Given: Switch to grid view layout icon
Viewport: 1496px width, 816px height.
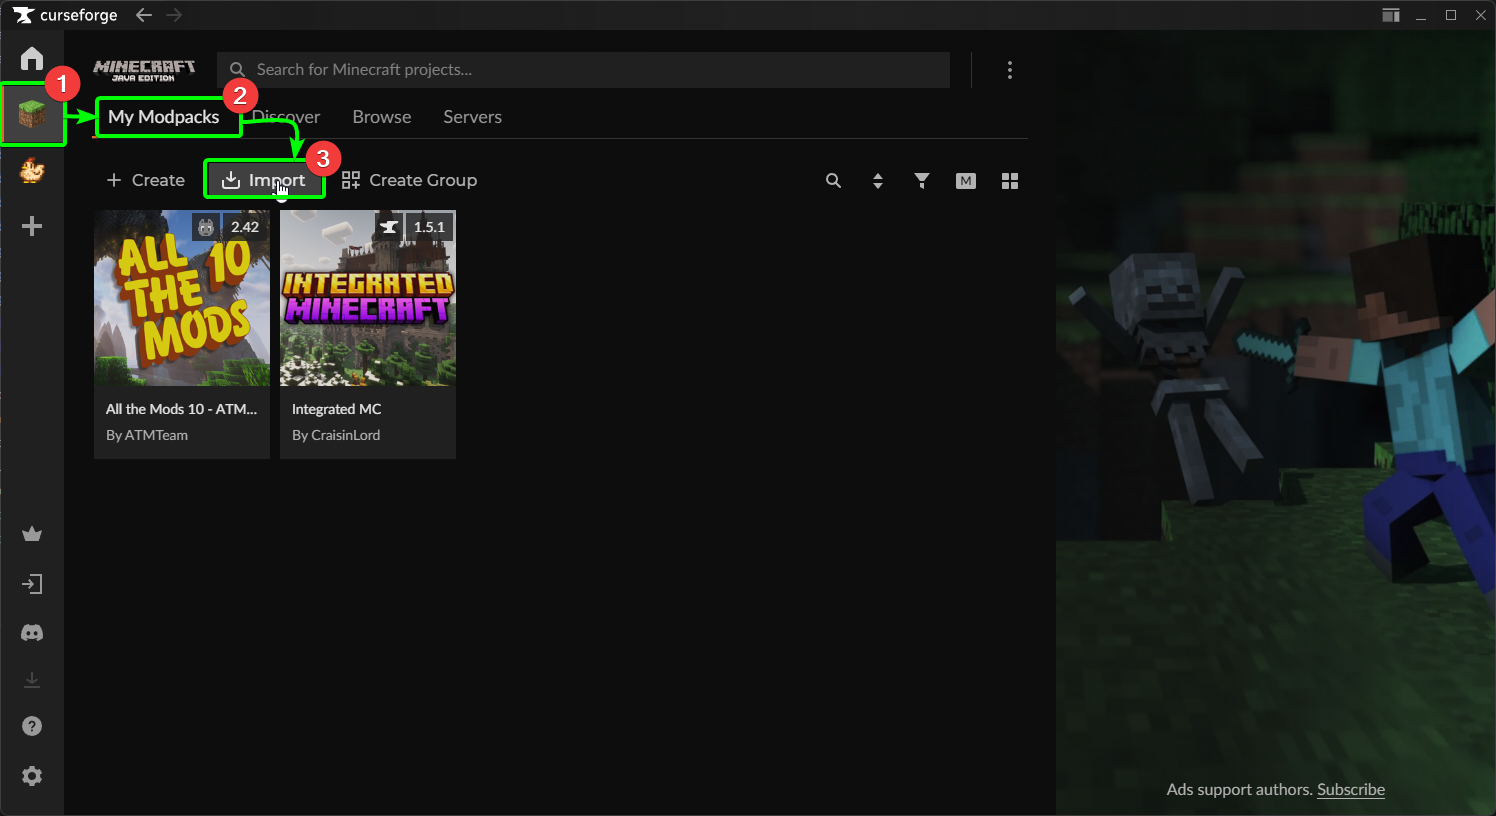Looking at the screenshot, I should (1010, 181).
